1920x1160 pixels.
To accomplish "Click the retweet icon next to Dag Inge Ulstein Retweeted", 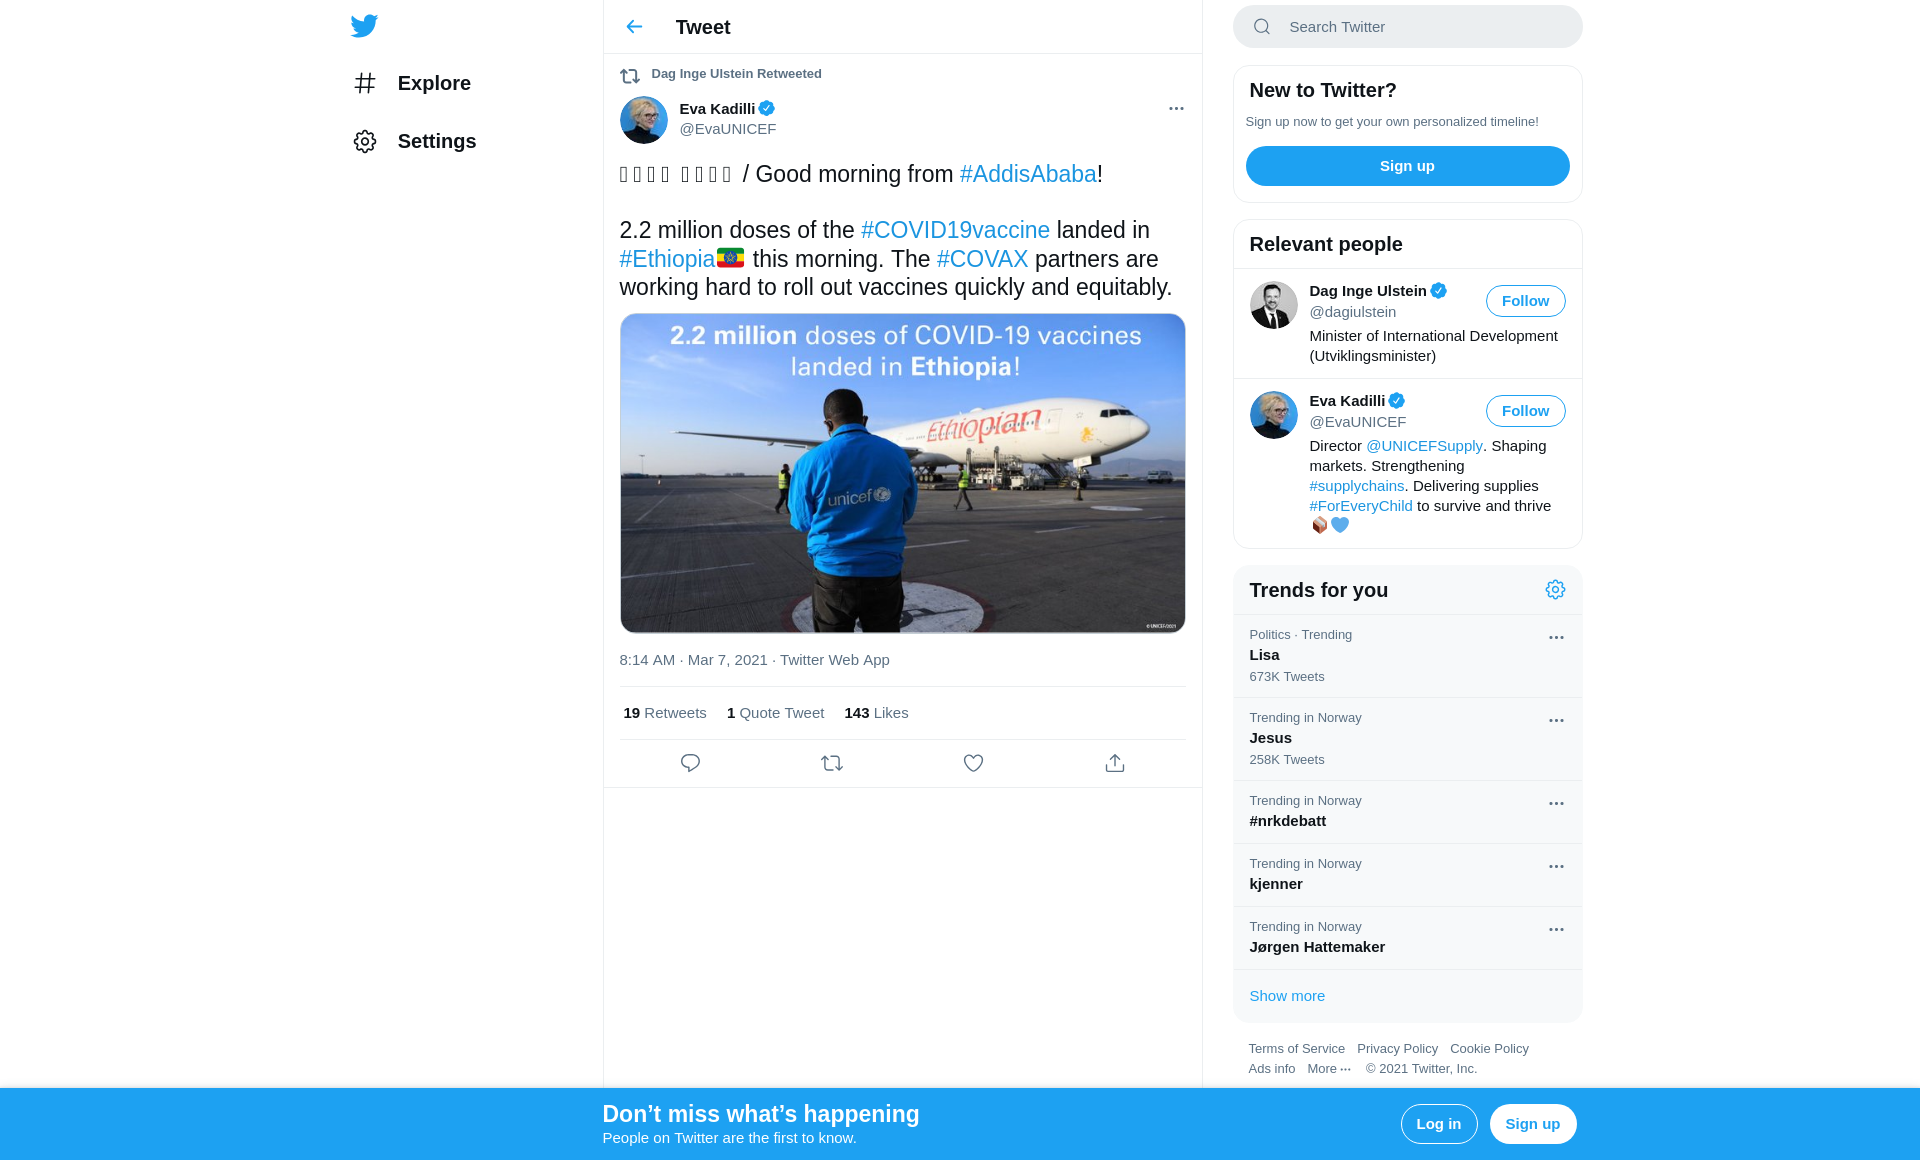I will point(630,75).
